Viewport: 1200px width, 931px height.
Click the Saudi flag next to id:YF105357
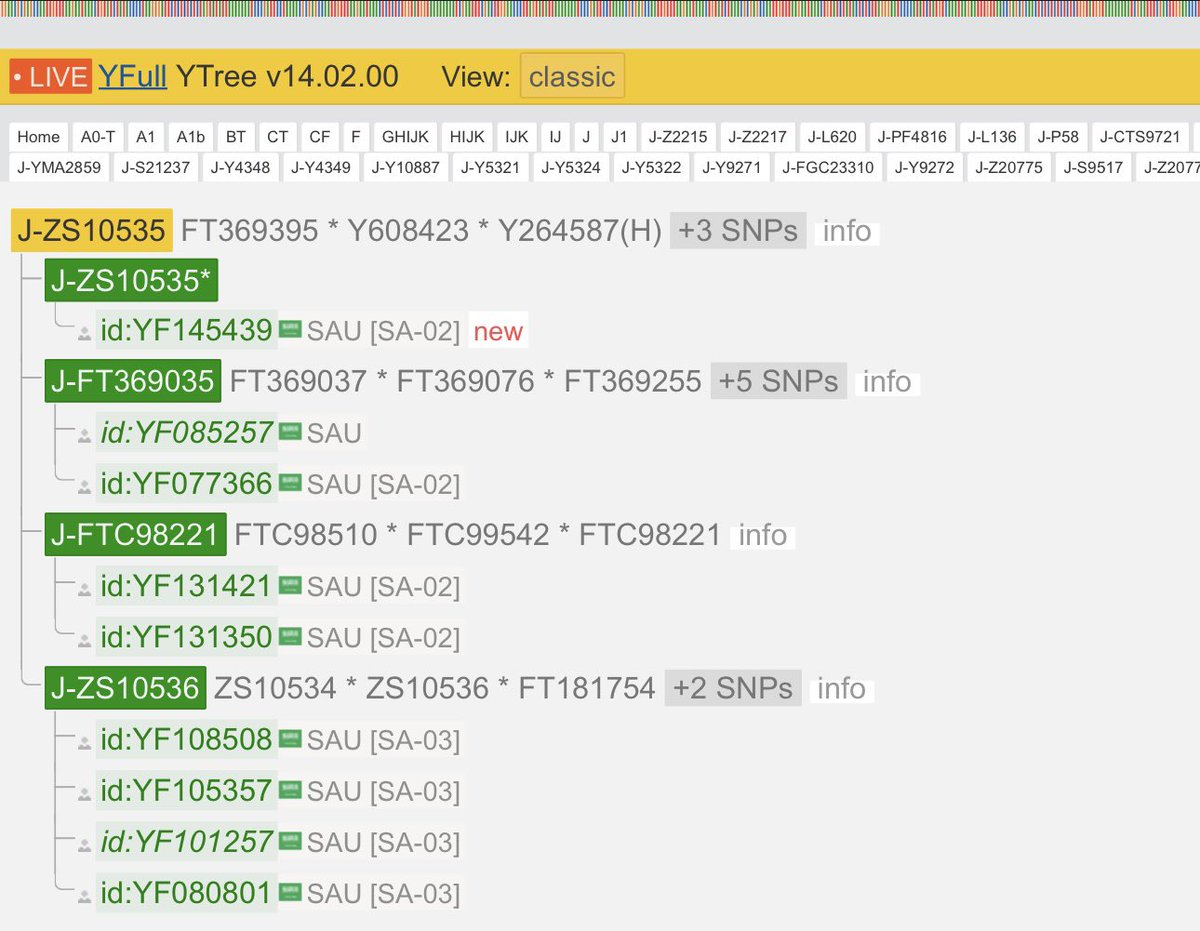tap(290, 789)
